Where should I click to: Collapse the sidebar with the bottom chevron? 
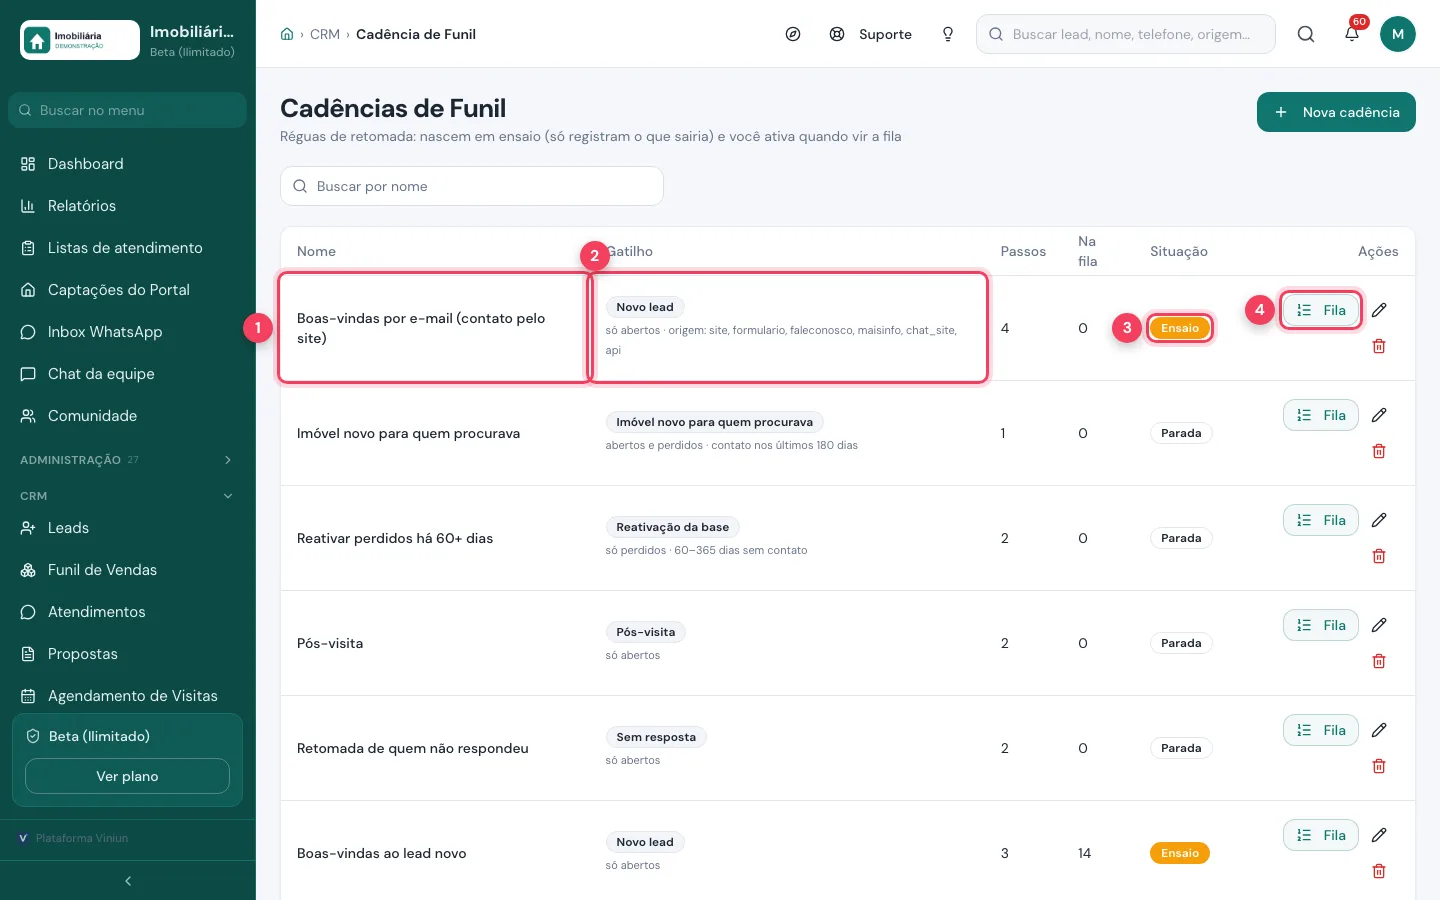click(128, 881)
